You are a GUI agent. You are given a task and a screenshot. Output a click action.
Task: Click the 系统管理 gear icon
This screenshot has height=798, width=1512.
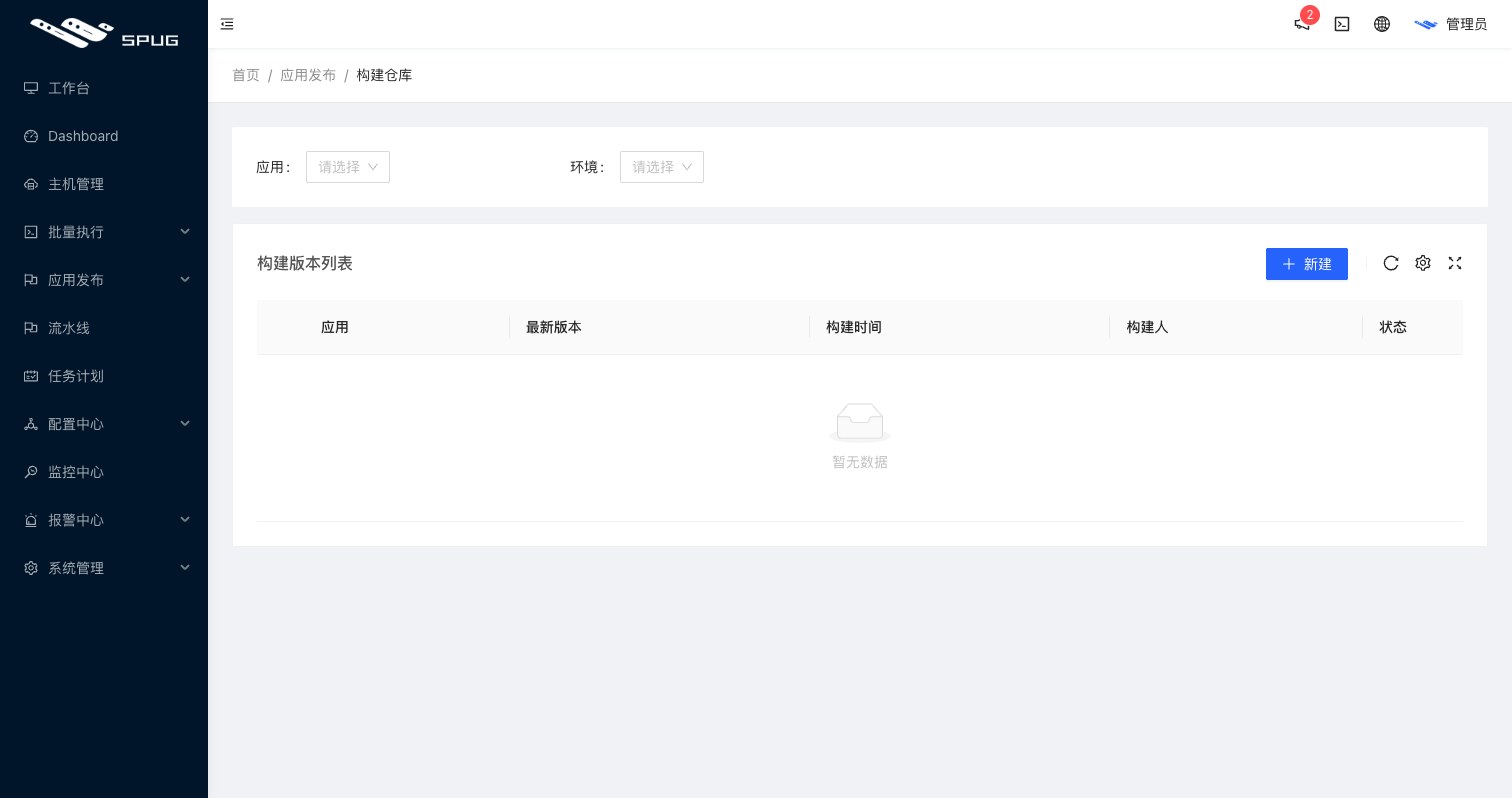click(x=31, y=568)
